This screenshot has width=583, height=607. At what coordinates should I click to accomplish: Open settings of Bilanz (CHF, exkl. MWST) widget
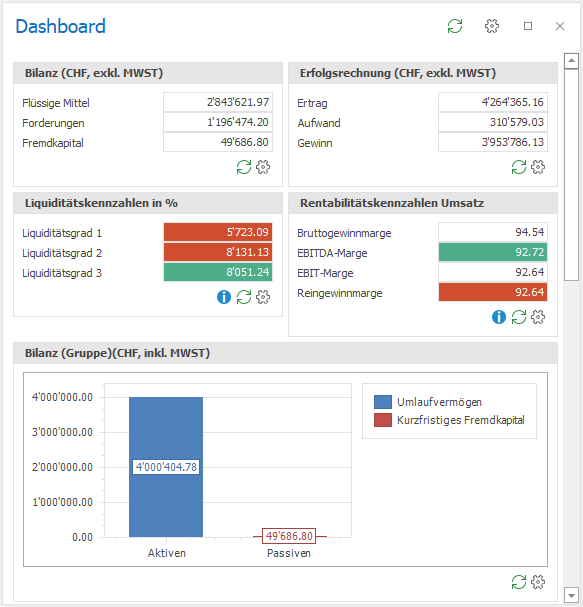pos(263,167)
